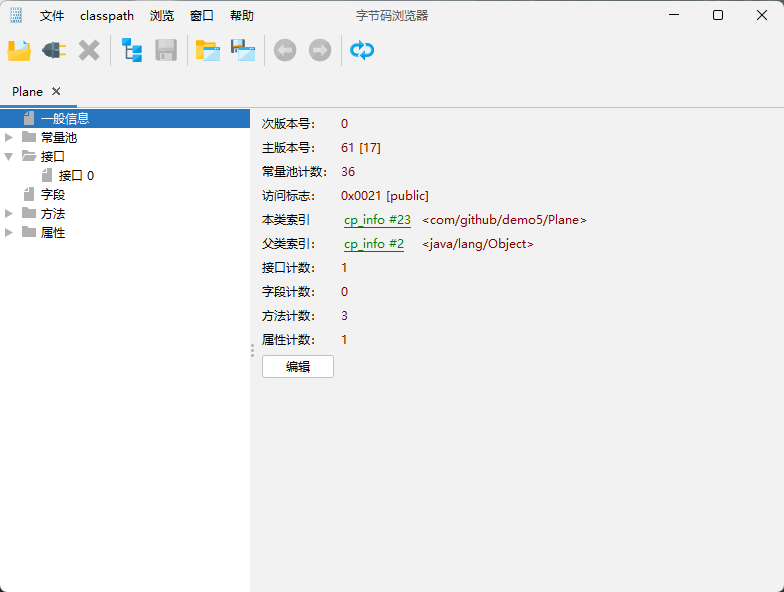This screenshot has width=784, height=592.
Task: Expand the 方法 tree node
Action: click(x=9, y=213)
